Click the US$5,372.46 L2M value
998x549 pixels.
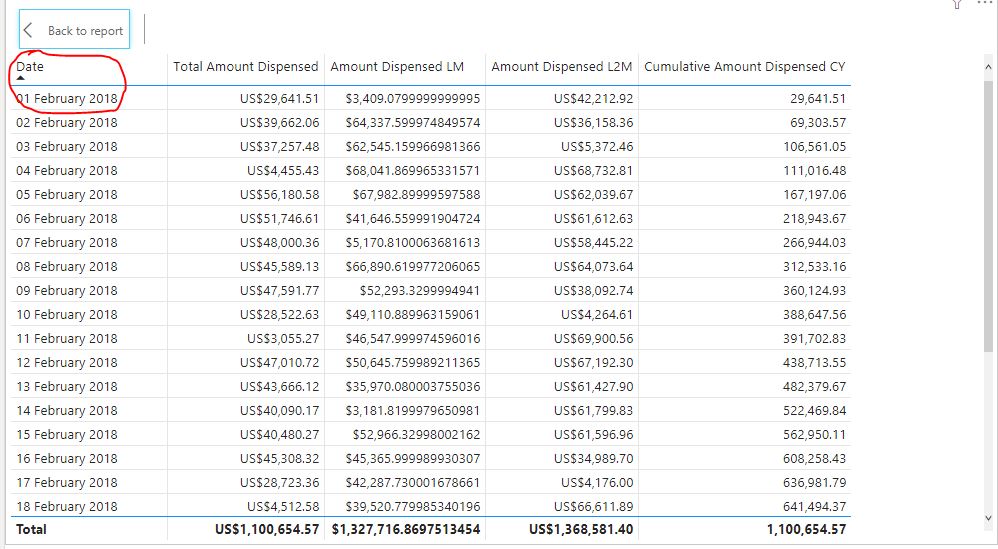597,146
